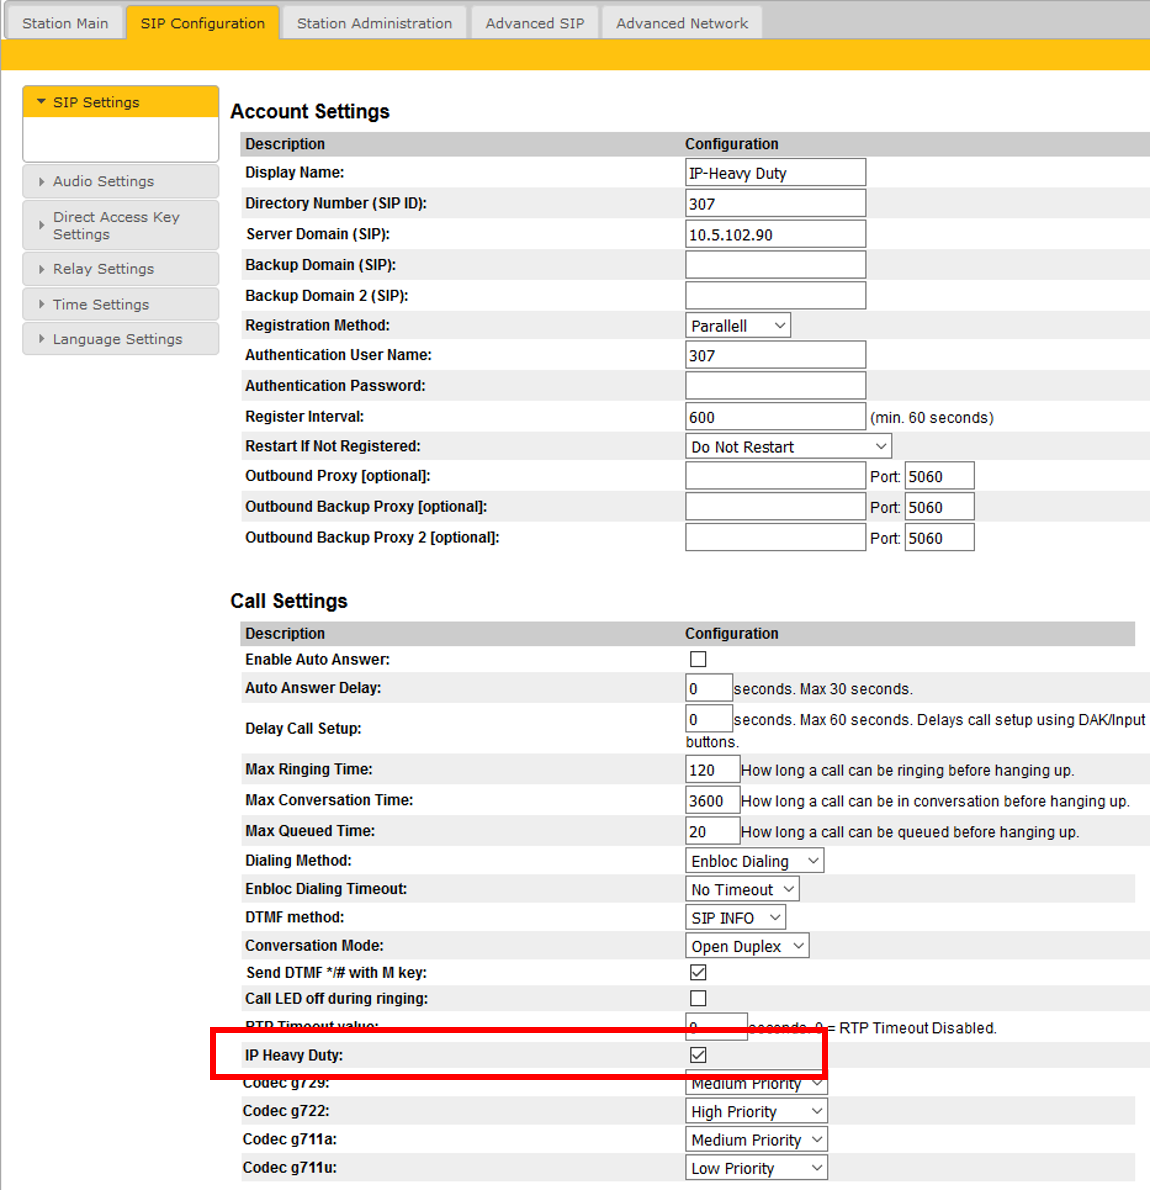Check Call LED off during ringing
Image resolution: width=1150 pixels, height=1190 pixels.
[698, 998]
